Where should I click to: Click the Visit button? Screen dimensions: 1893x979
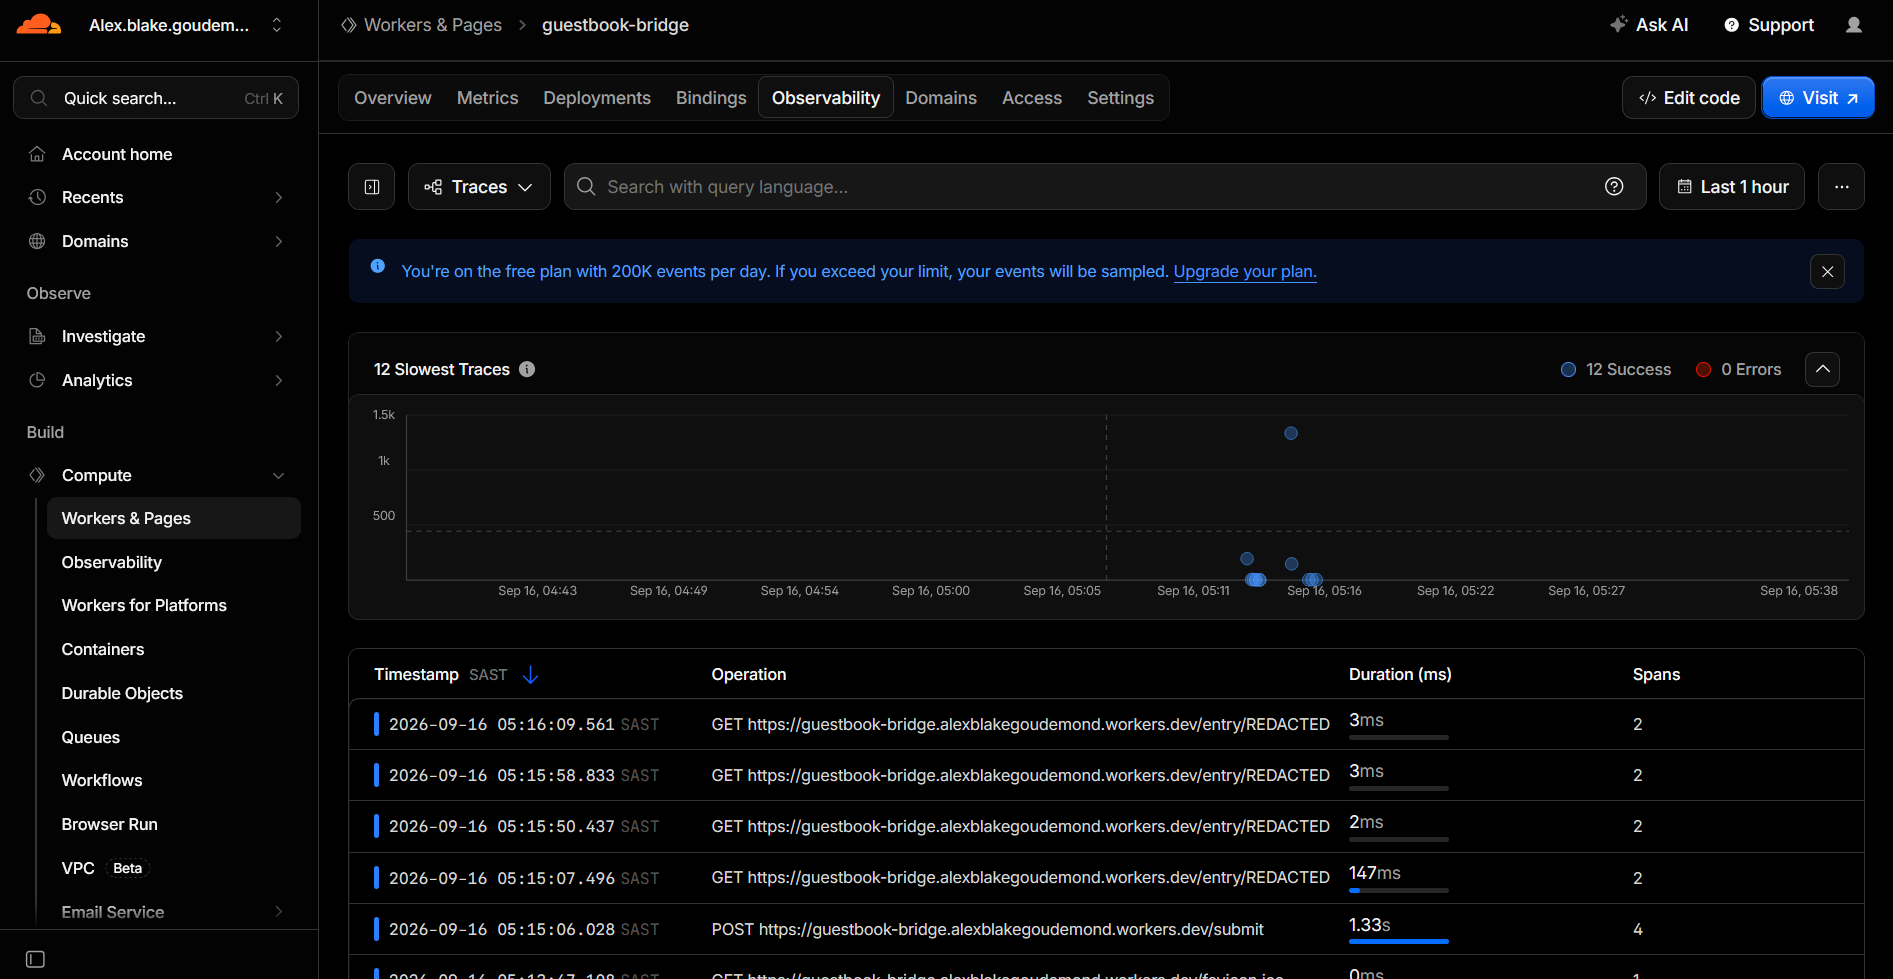1818,98
